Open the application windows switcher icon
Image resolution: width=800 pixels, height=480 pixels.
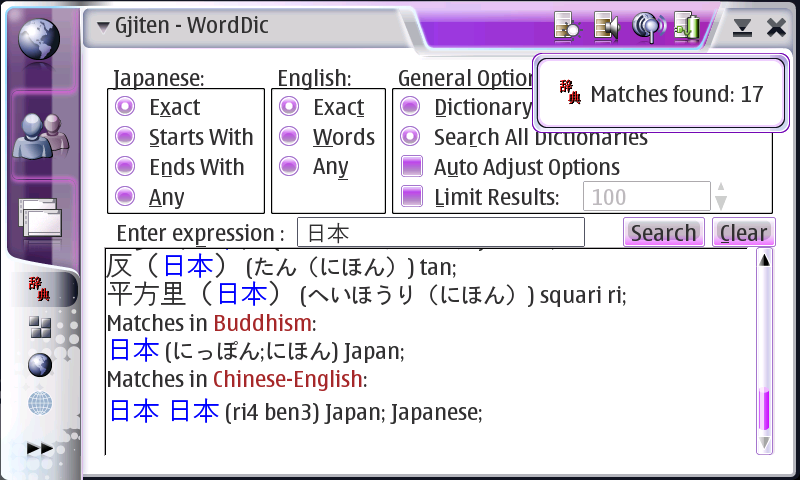(x=39, y=218)
